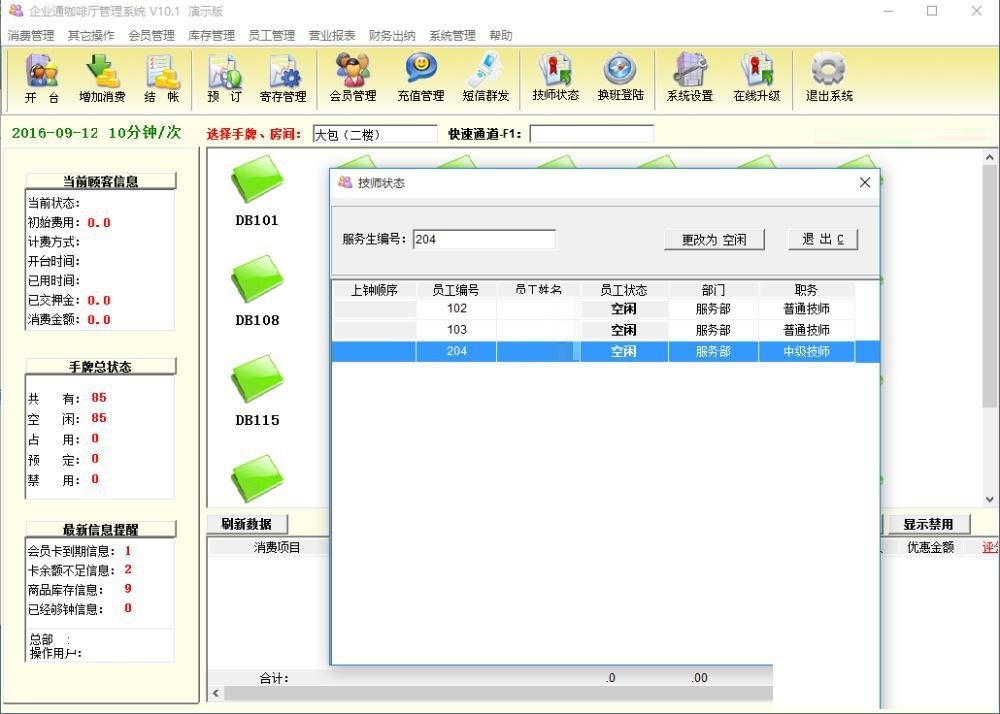Click 退出系统 gear icon
The width and height of the screenshot is (1000, 714).
click(829, 79)
